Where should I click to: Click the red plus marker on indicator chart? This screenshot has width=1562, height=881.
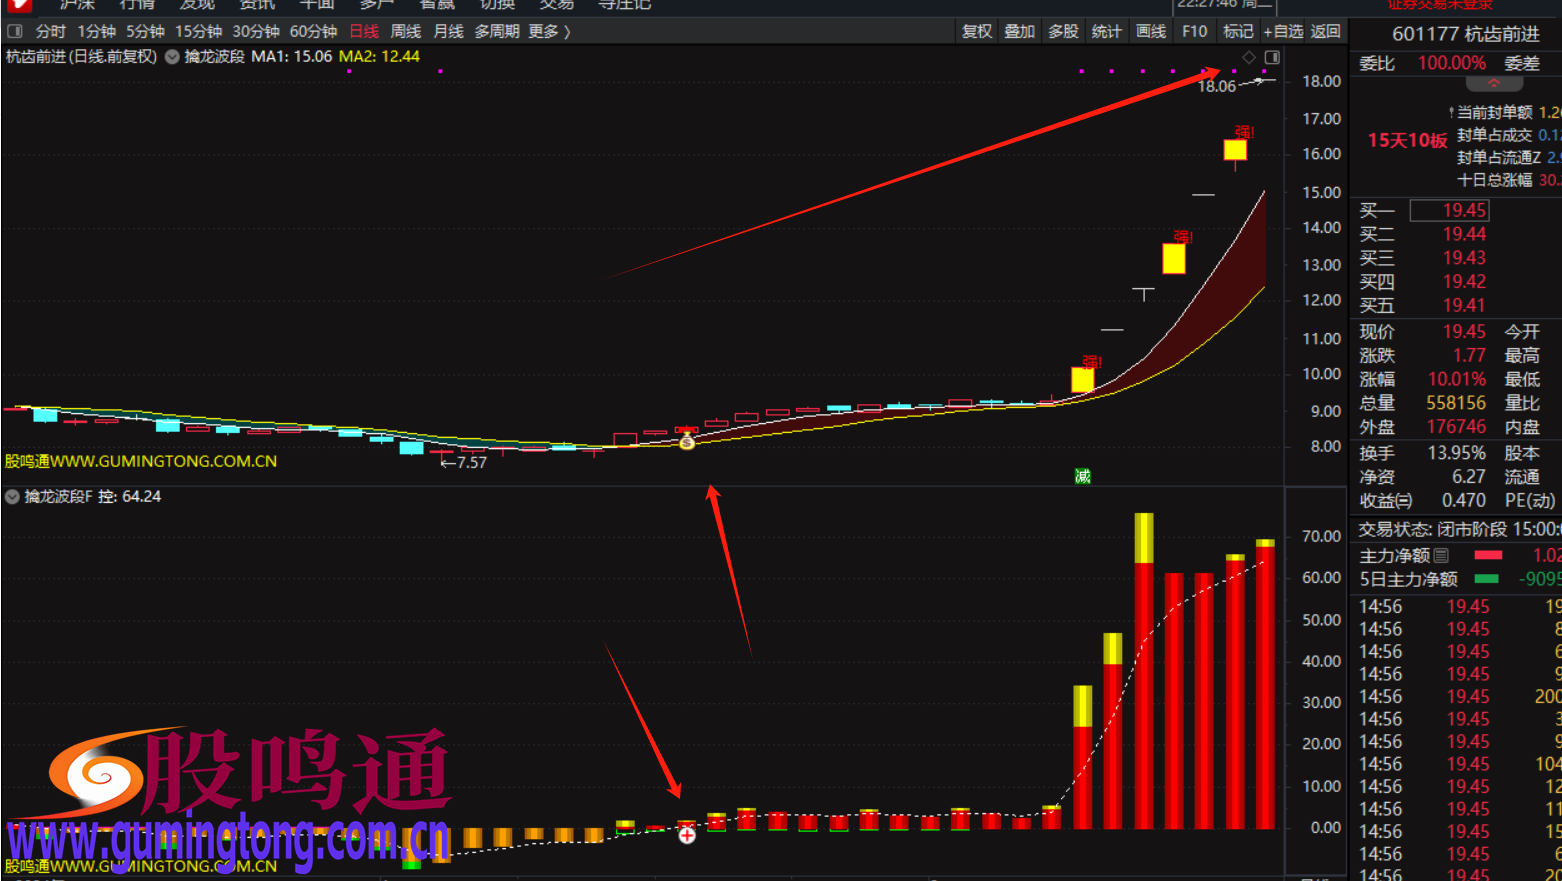pyautogui.click(x=687, y=835)
